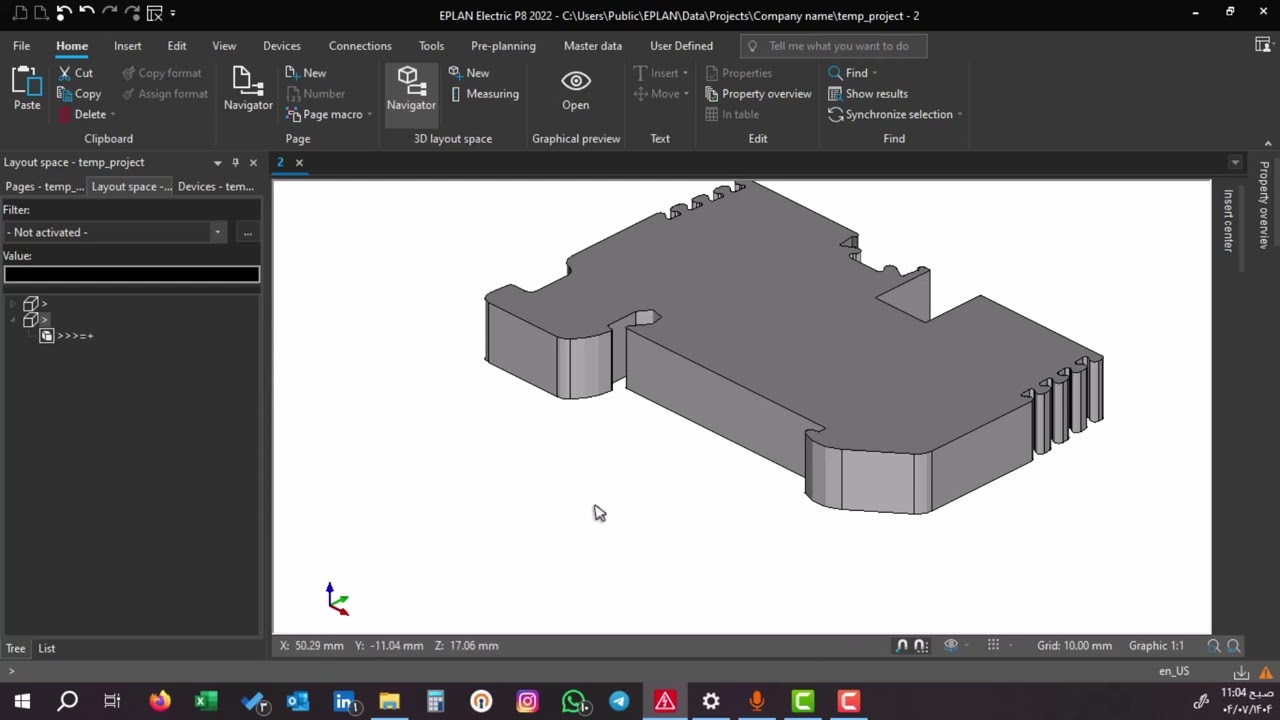Expand the first layout space tree node
Image resolution: width=1280 pixels, height=720 pixels.
coord(13,304)
